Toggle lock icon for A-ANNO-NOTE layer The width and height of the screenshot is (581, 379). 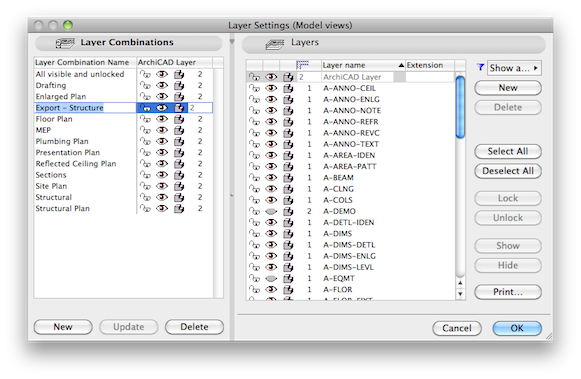click(254, 110)
